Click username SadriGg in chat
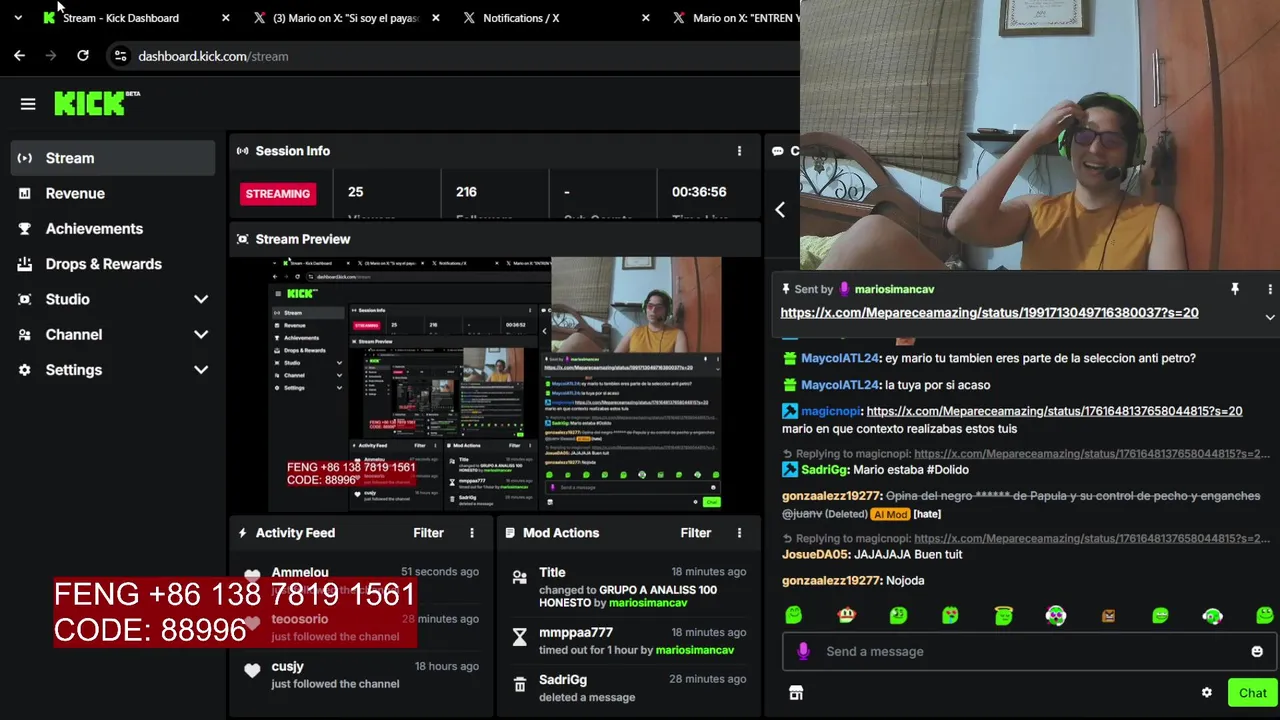The width and height of the screenshot is (1280, 720). (x=824, y=470)
